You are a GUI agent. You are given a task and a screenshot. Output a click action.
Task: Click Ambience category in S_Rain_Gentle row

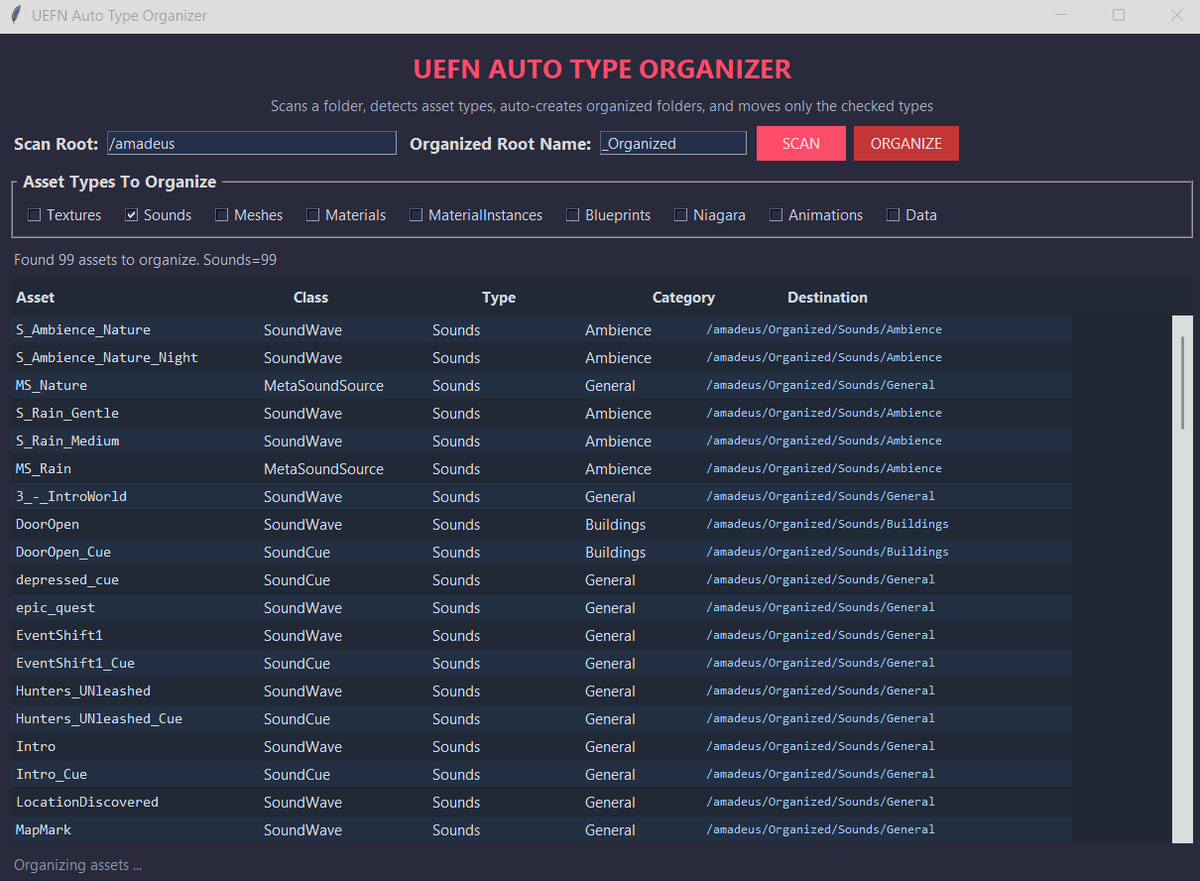[618, 413]
